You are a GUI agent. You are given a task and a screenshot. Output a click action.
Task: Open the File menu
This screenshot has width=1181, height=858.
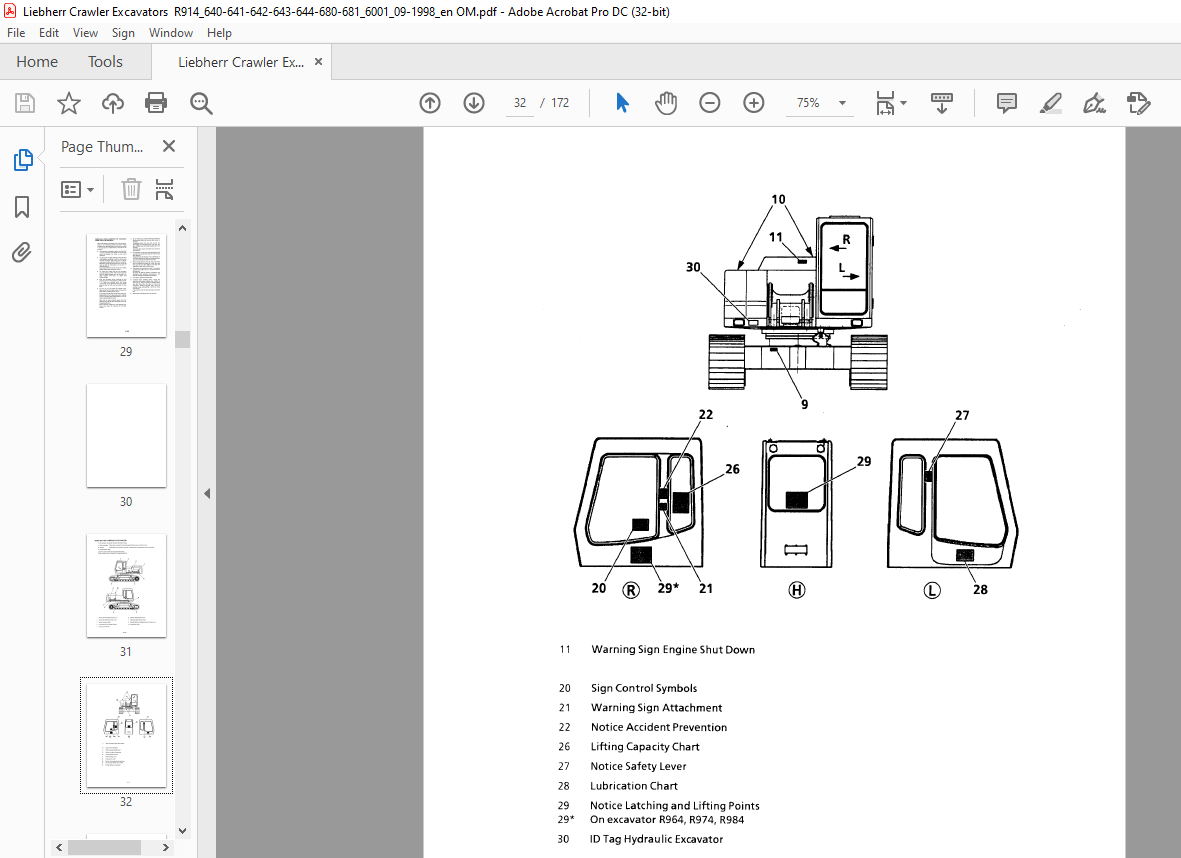(x=16, y=32)
